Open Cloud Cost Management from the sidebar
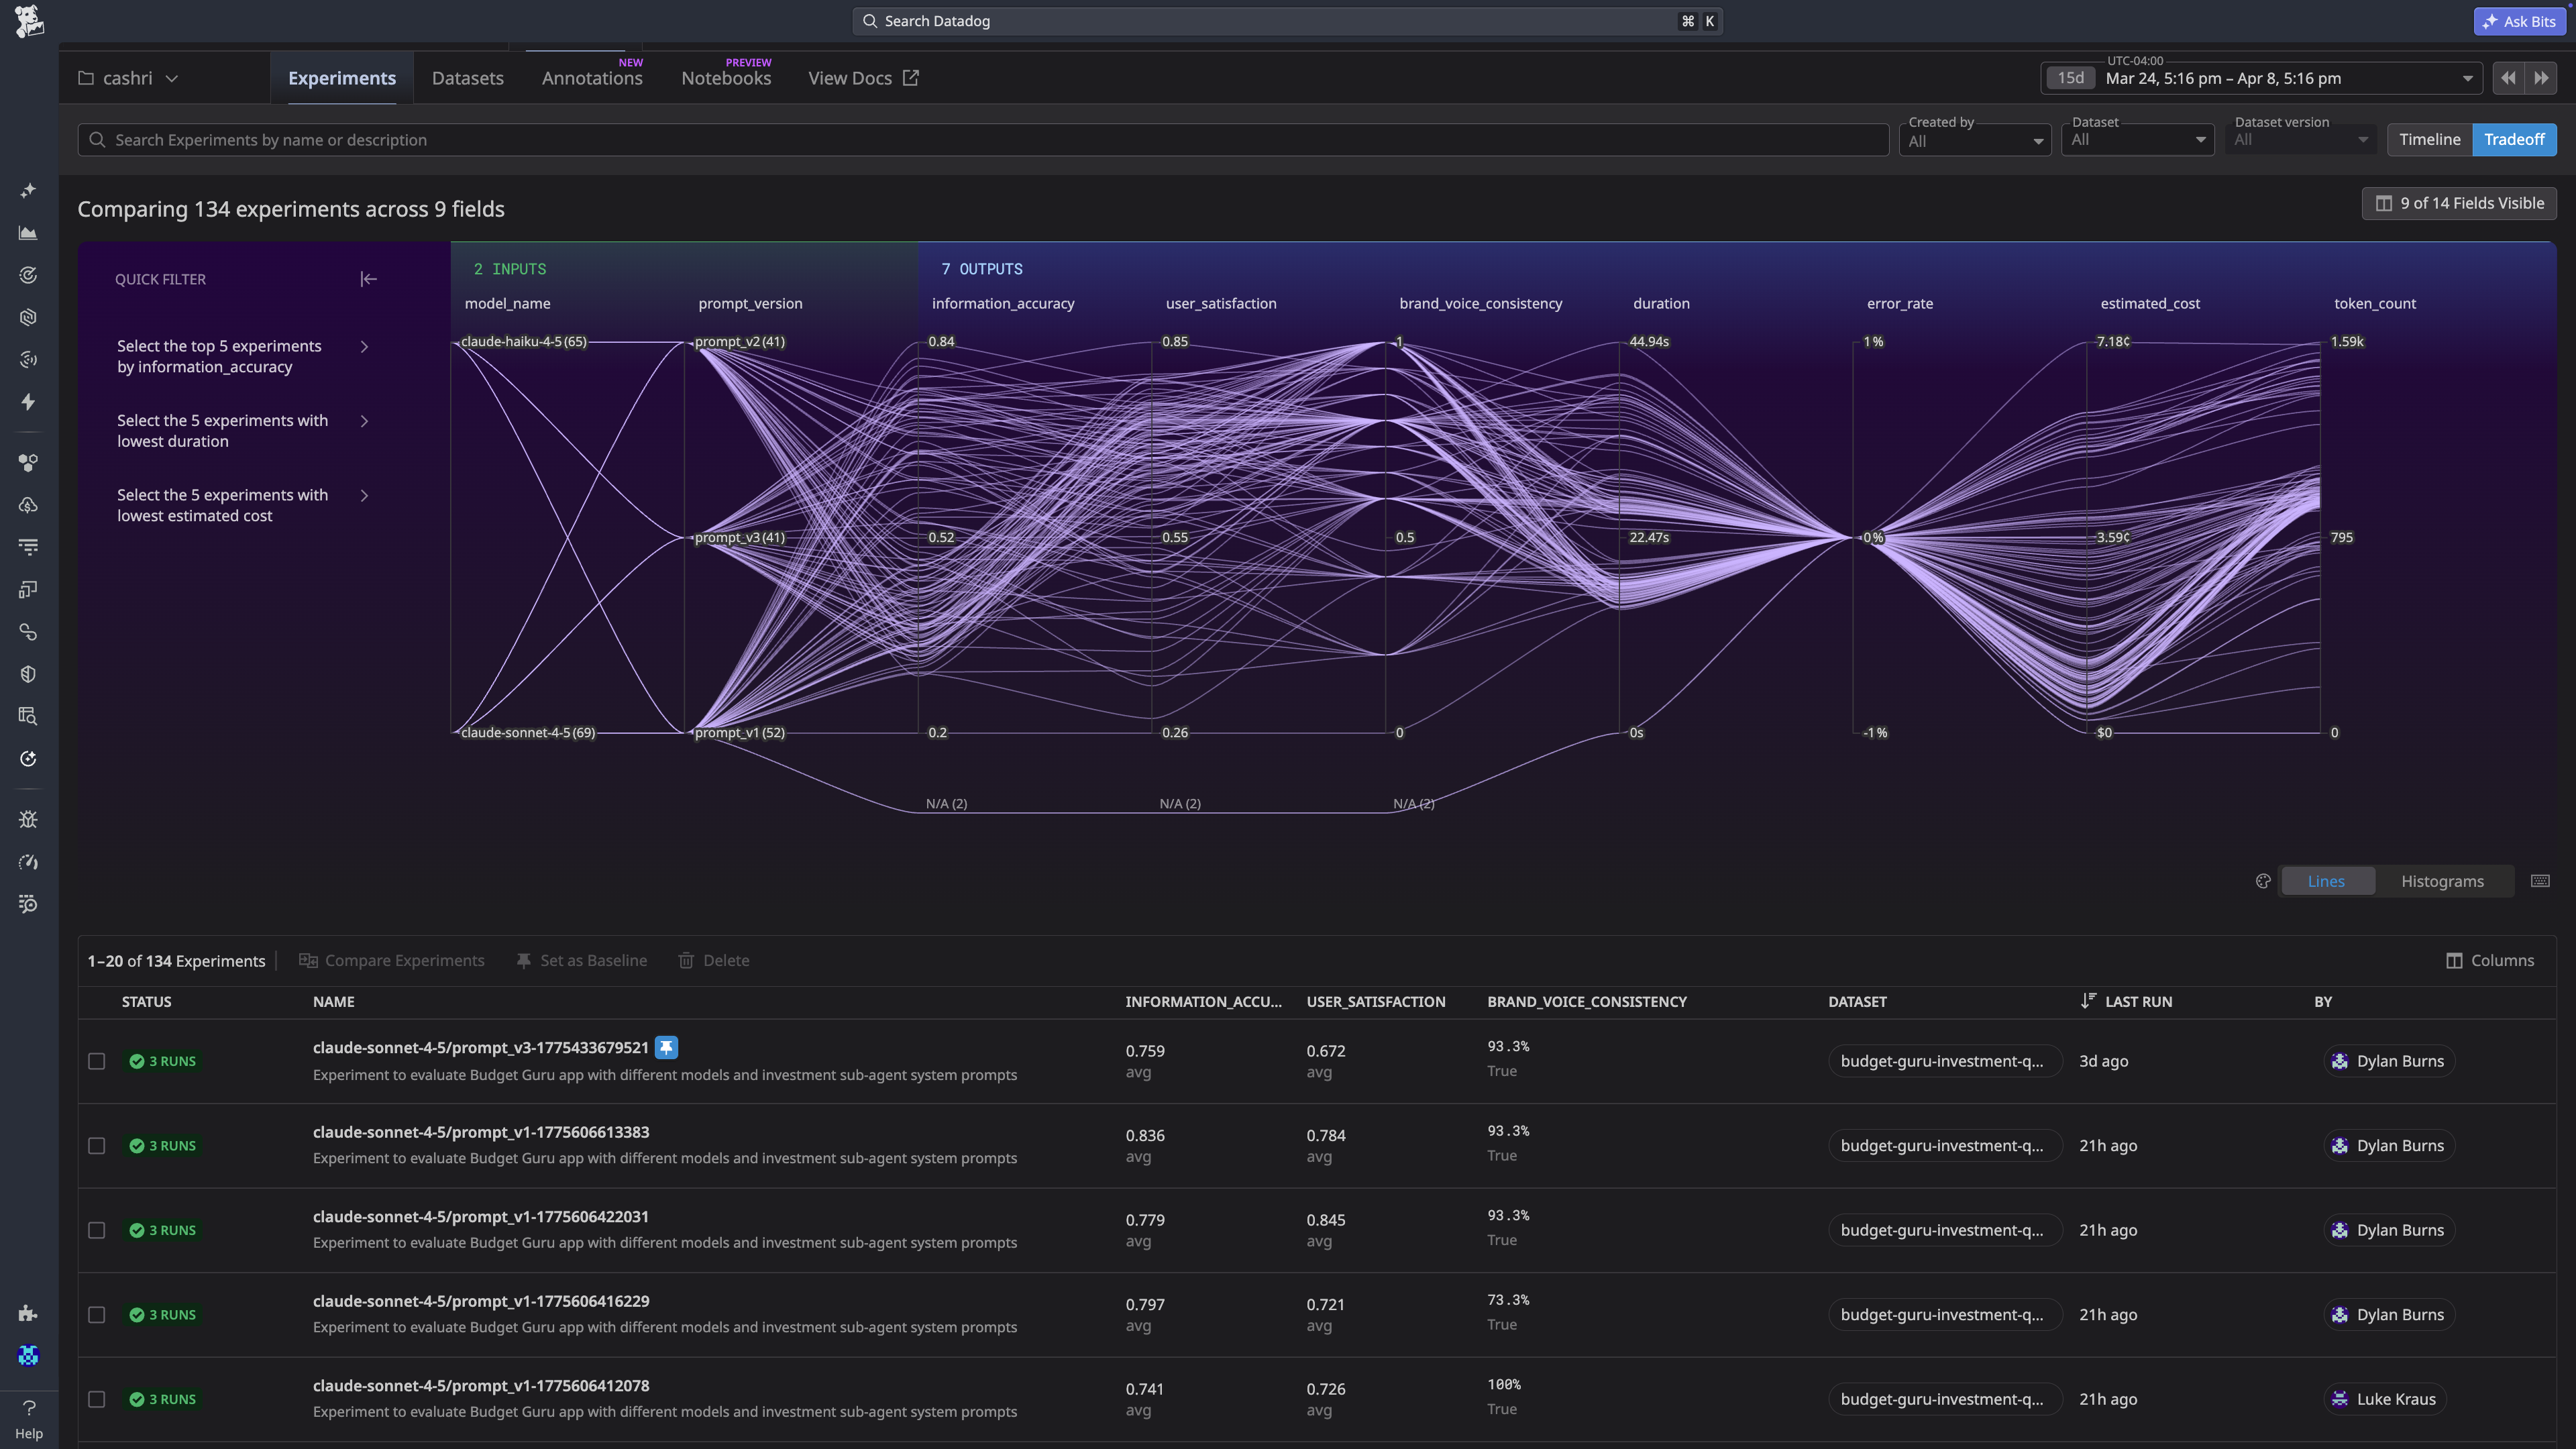Screen dimensions: 2576x1449 [28, 505]
